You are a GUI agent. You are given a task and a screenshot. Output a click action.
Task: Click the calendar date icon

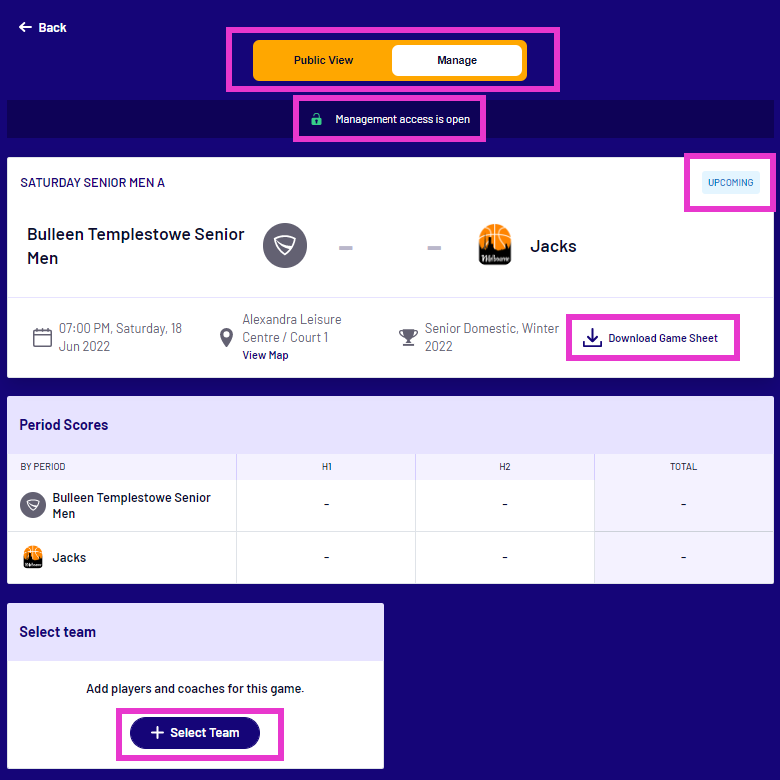[x=42, y=337]
